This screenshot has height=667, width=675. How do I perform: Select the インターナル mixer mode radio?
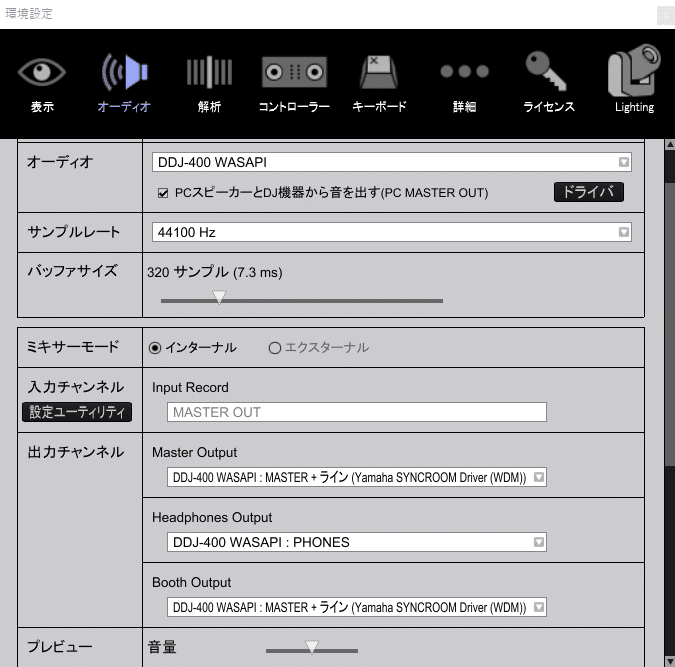click(x=155, y=348)
